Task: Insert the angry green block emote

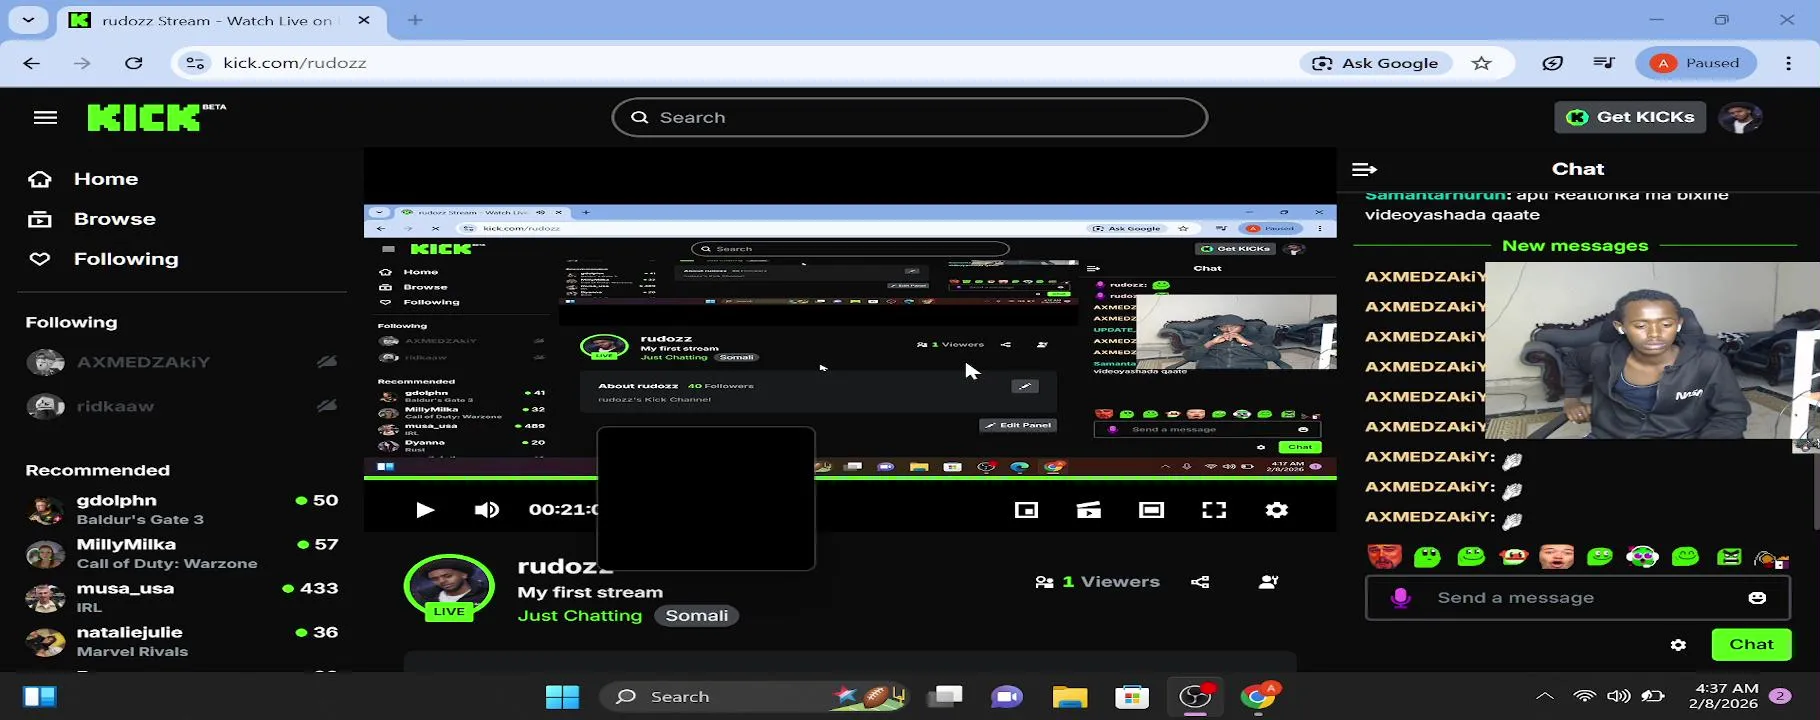Action: 1729,556
